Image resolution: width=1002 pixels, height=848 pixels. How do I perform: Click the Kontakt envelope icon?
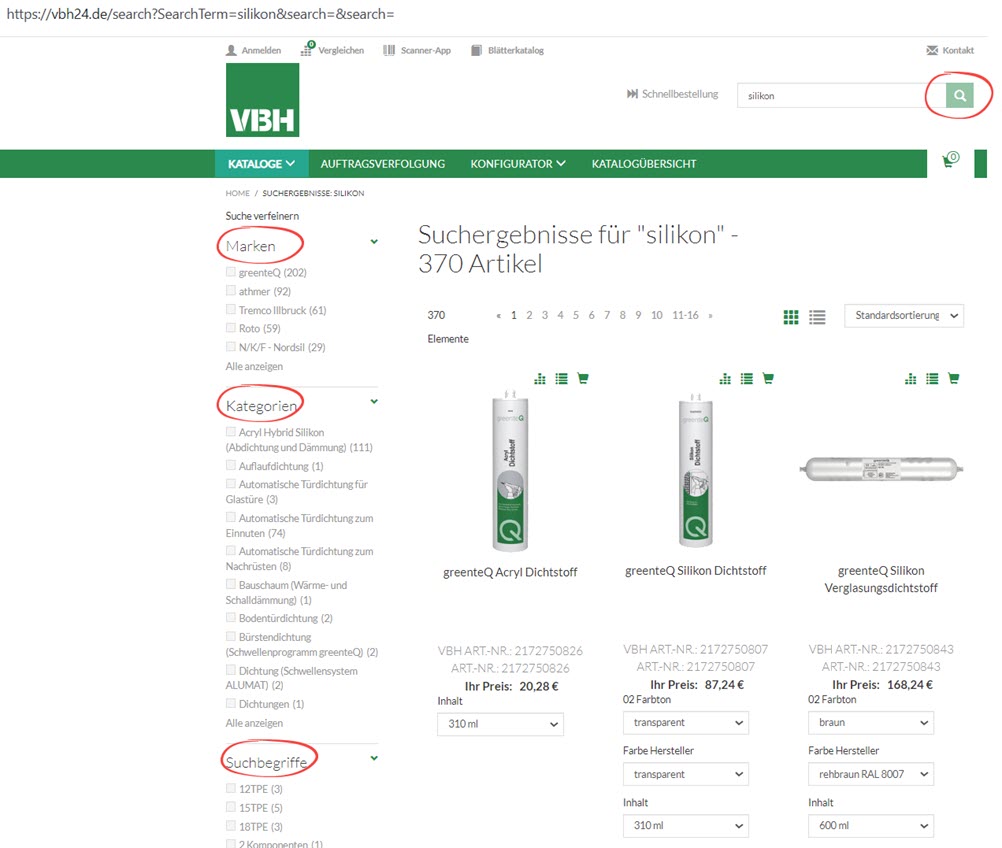tap(932, 50)
